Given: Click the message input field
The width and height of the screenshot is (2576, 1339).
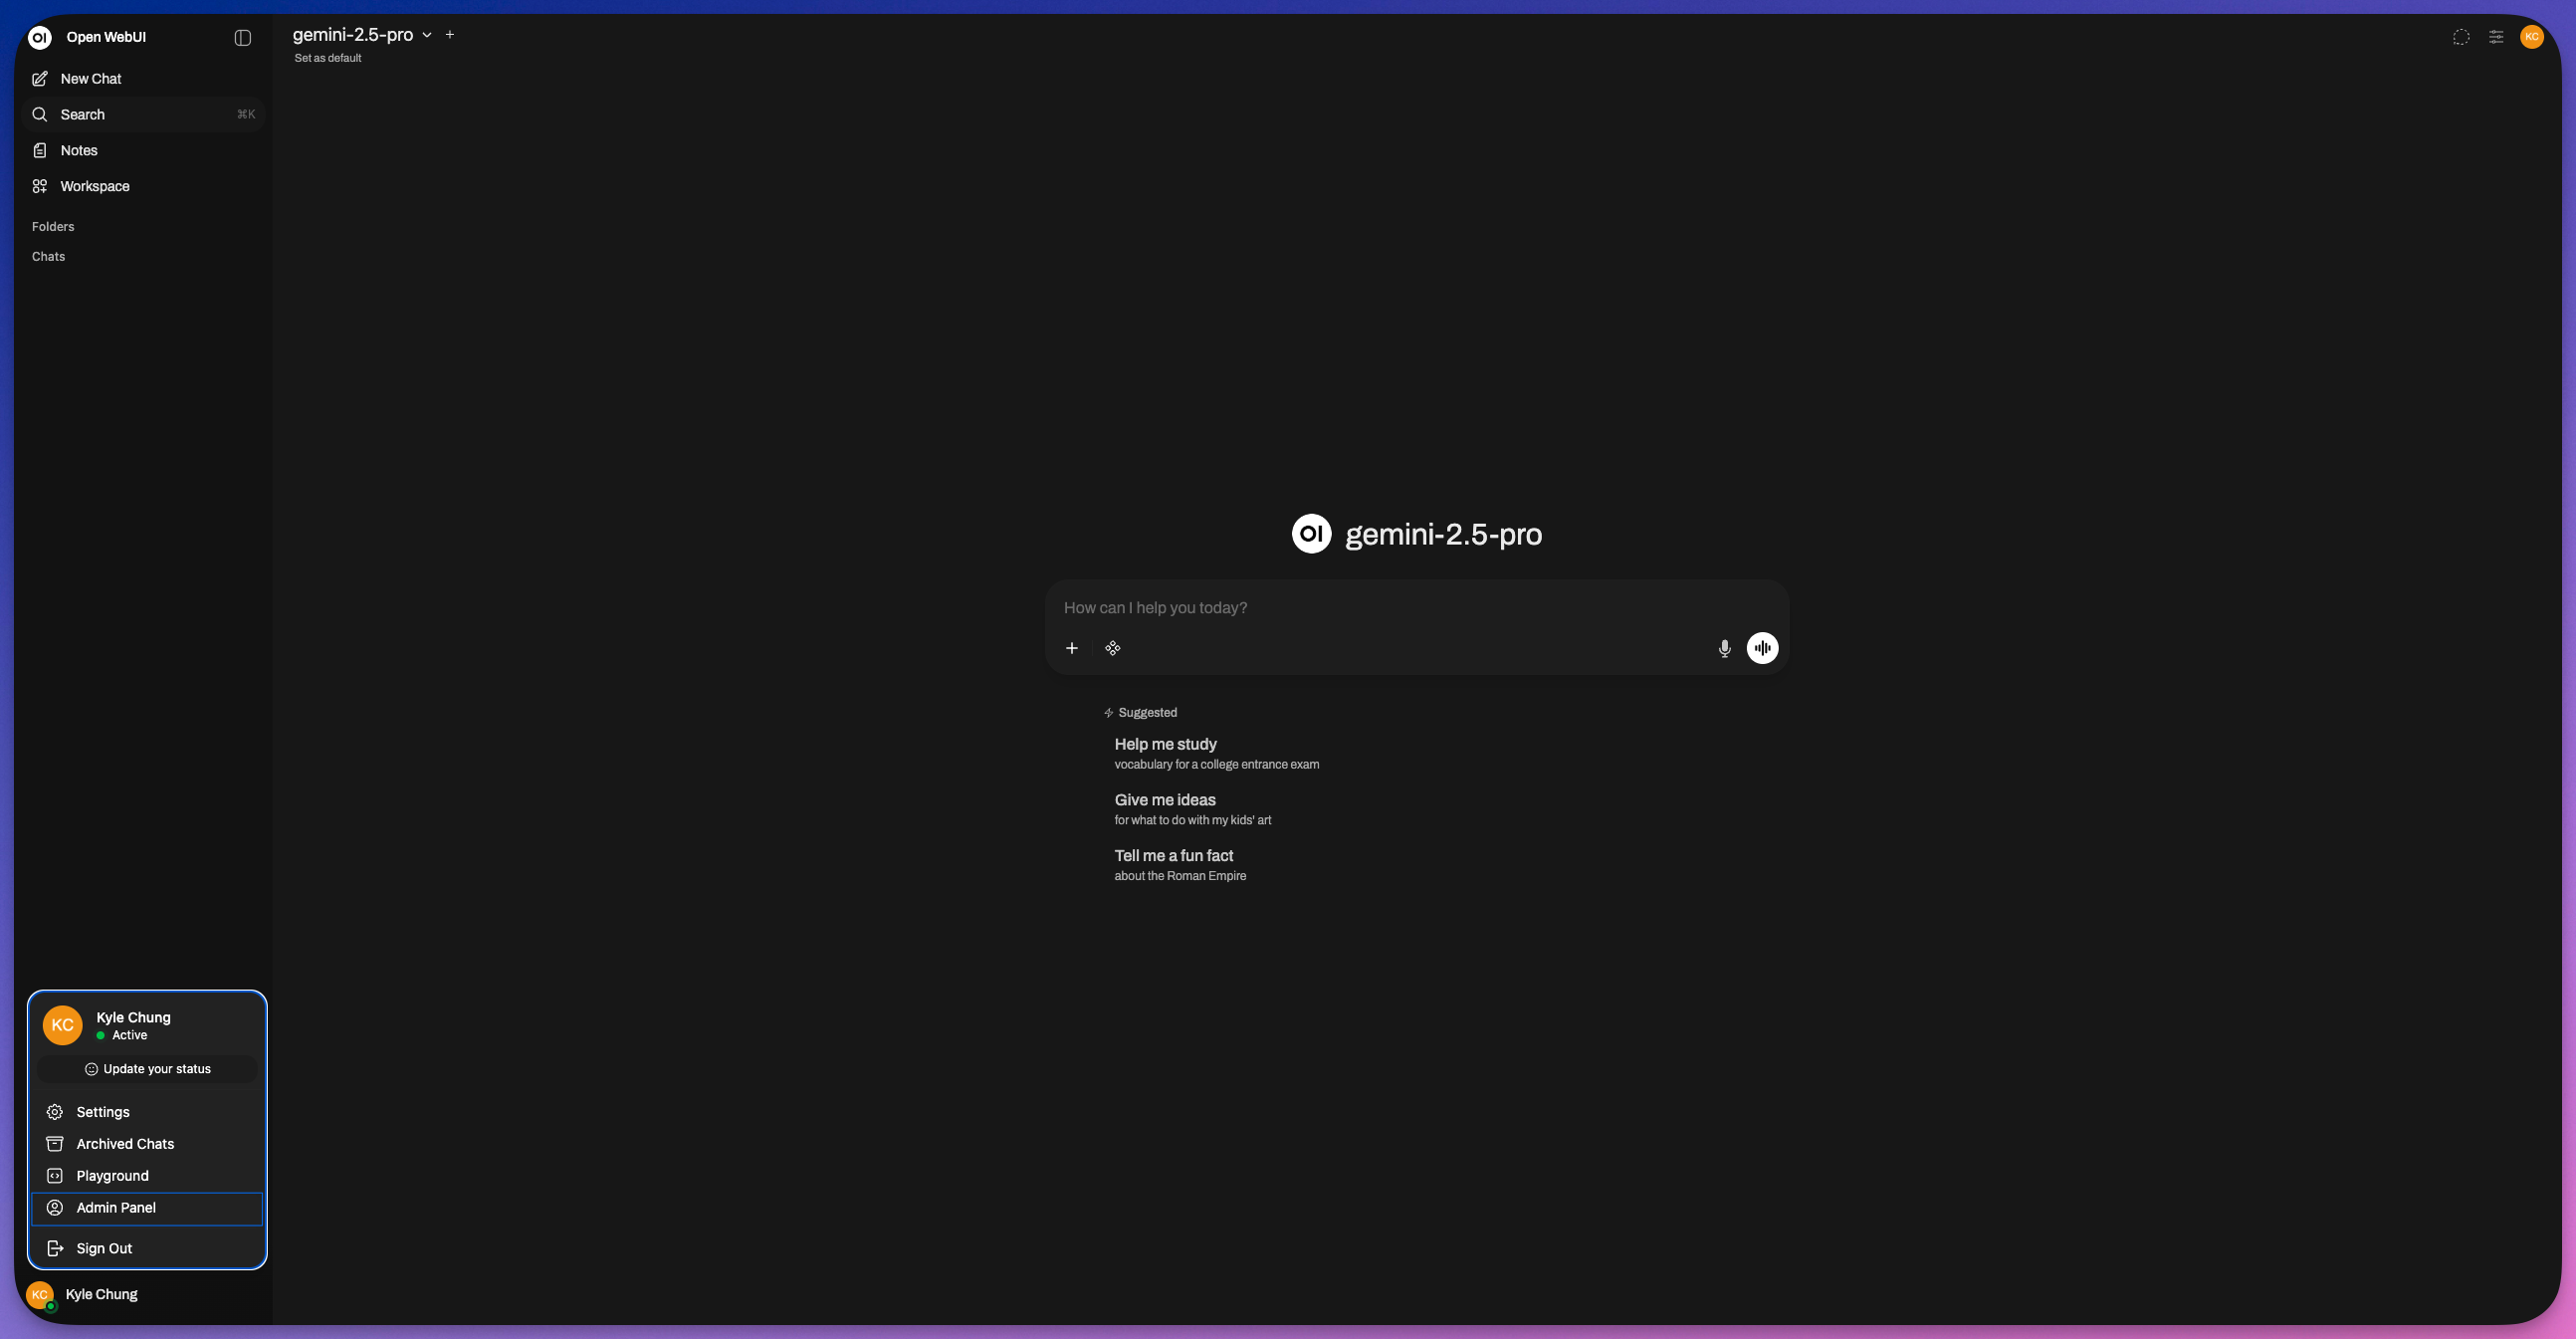Looking at the screenshot, I should point(1380,608).
